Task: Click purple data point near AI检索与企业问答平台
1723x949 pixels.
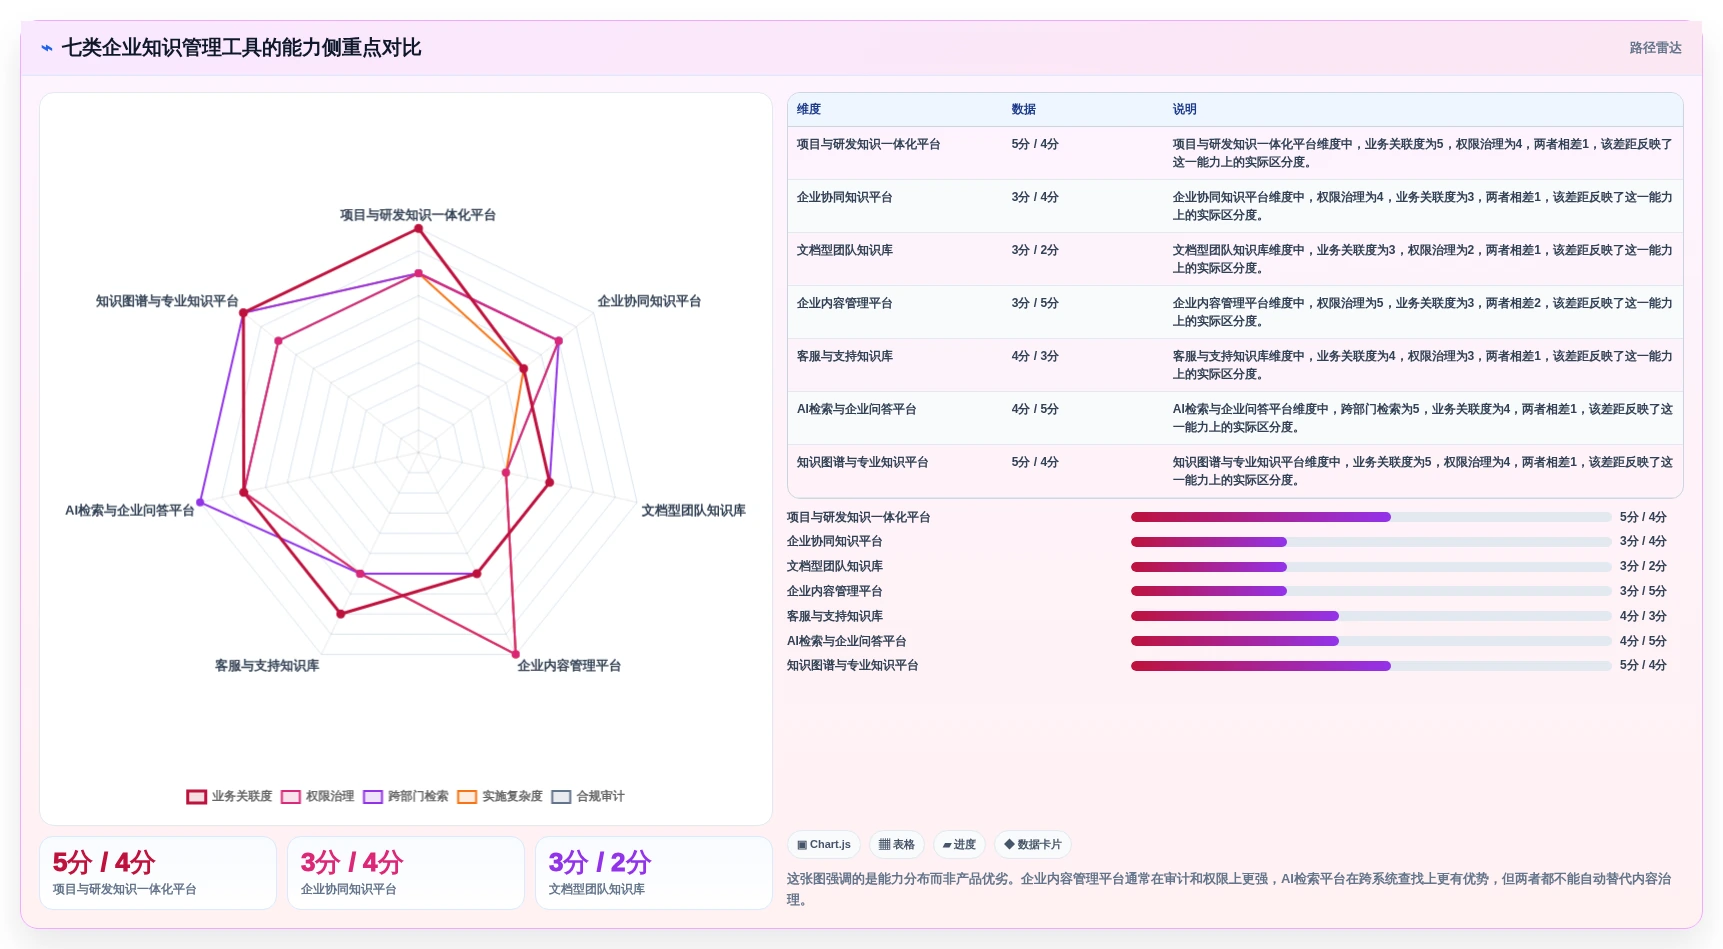Action: (201, 502)
